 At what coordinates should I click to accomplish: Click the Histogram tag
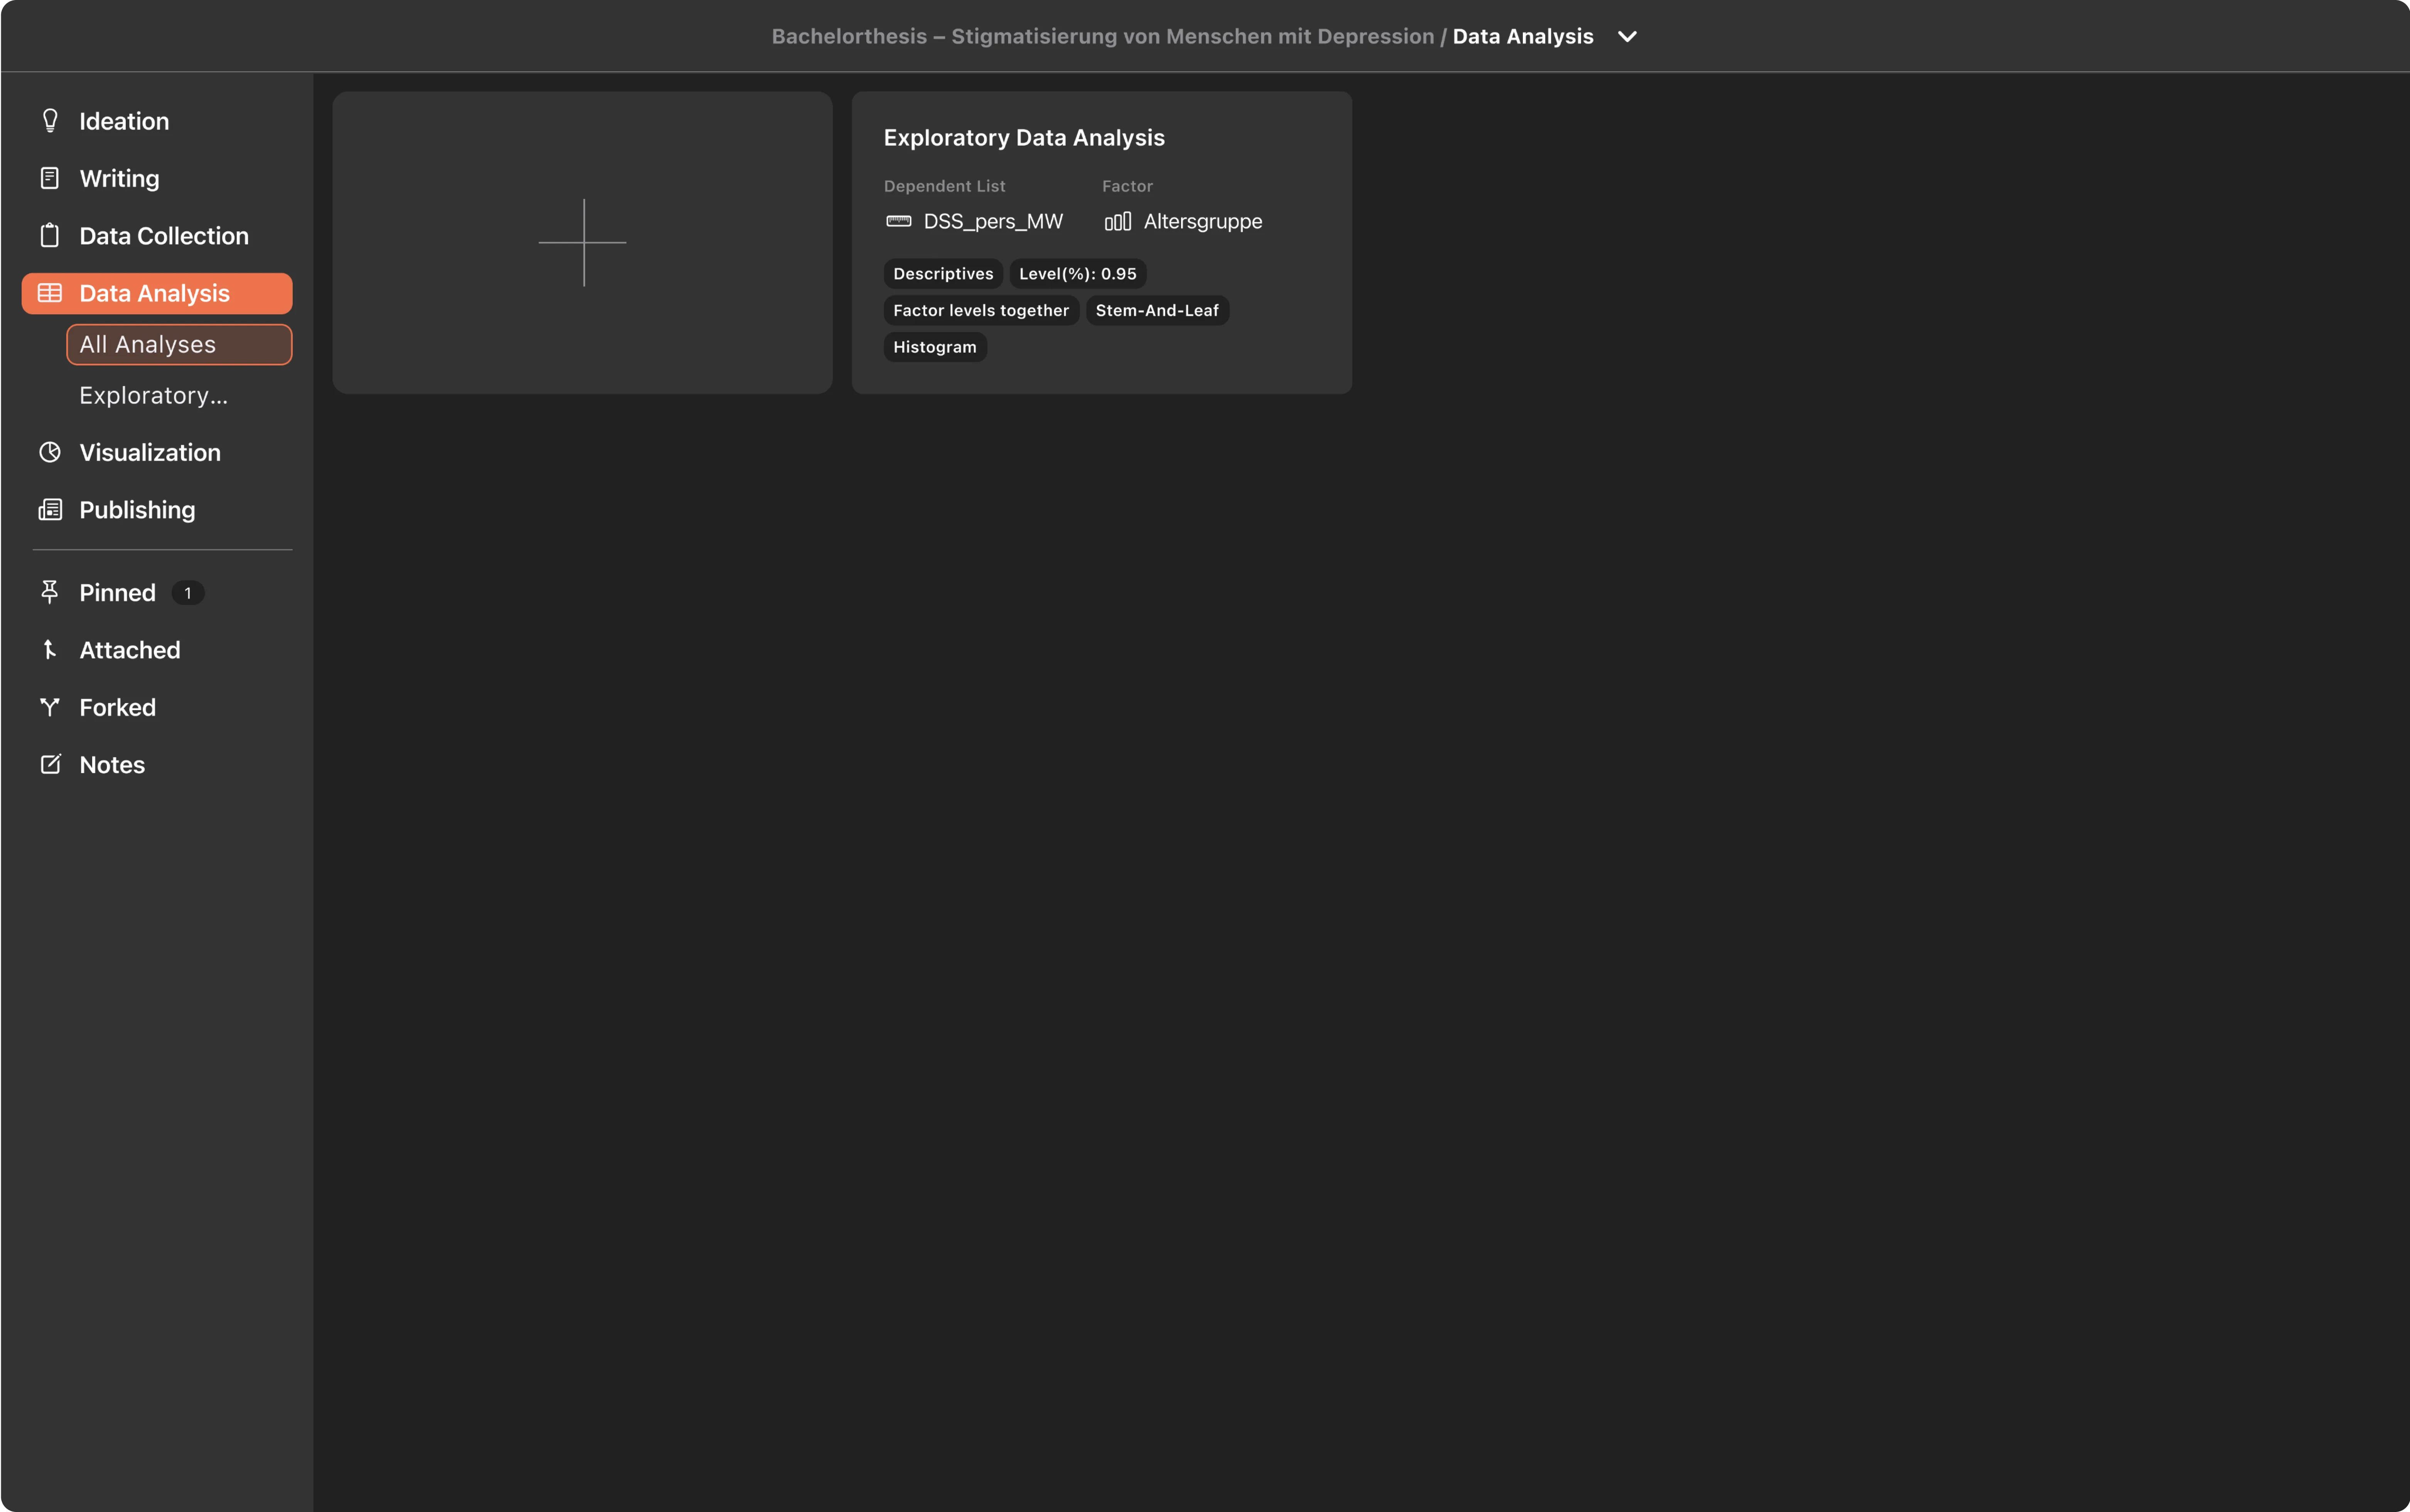(935, 347)
